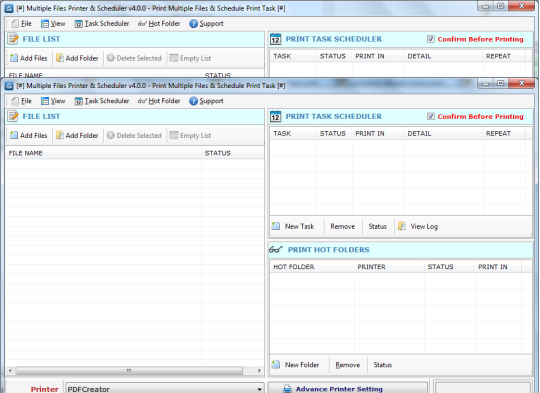Click Add Folder in the back window
This screenshot has height=393, width=540.
(x=77, y=58)
